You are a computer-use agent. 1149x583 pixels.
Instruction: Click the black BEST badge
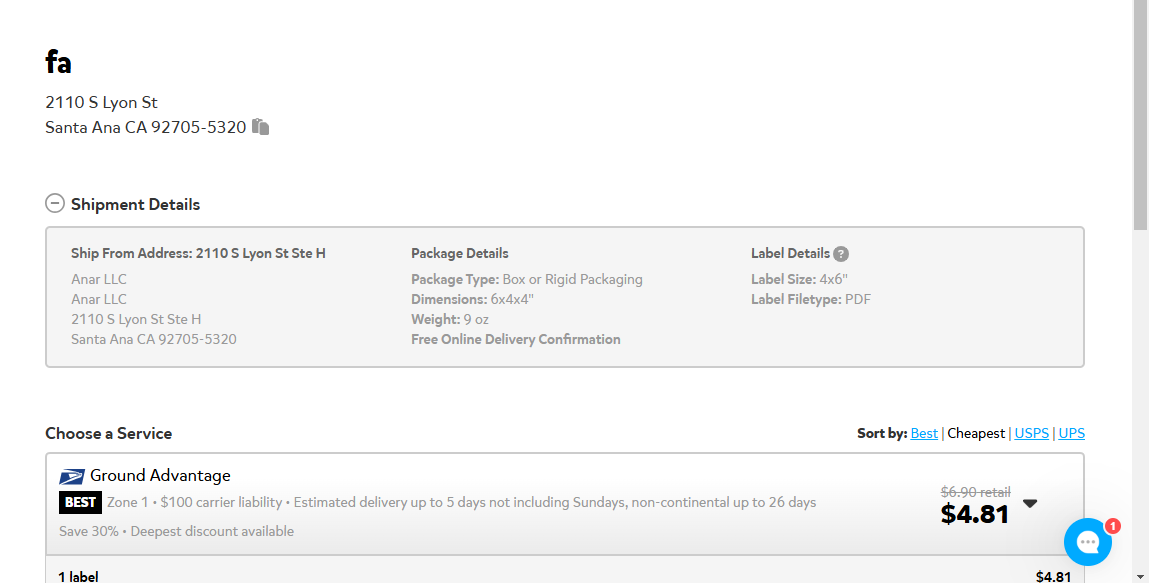coord(80,502)
